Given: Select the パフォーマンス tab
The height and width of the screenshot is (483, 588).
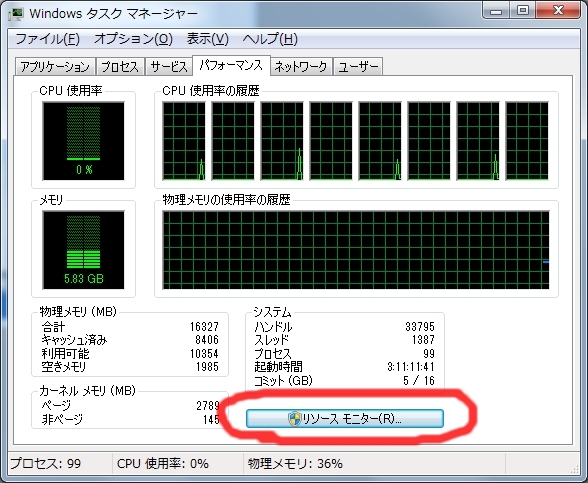Looking at the screenshot, I should tap(231, 66).
